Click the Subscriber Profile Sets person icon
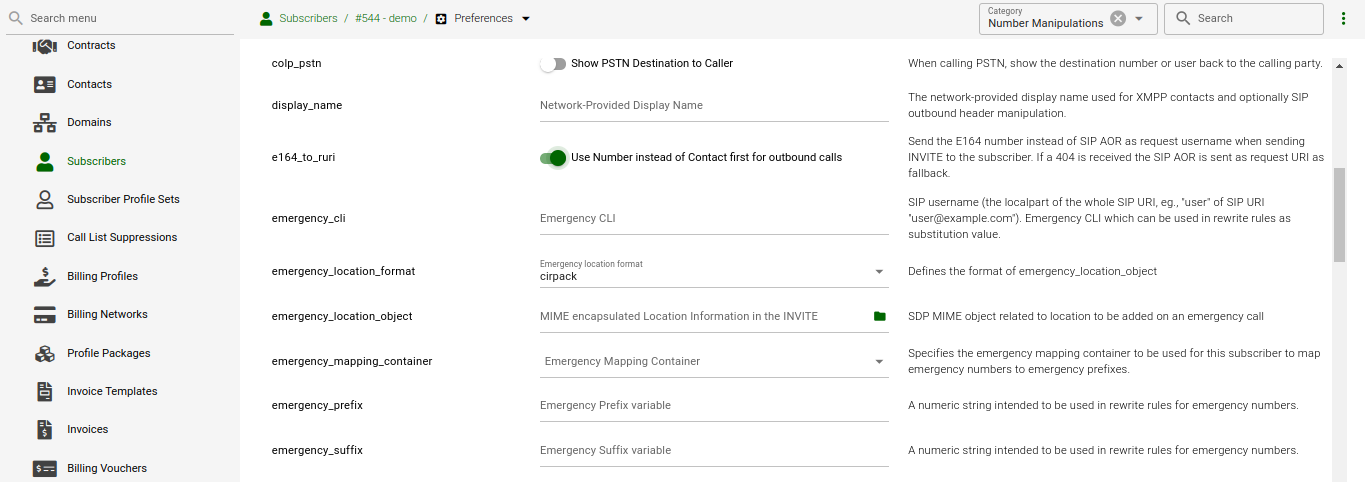1365x482 pixels. (45, 200)
